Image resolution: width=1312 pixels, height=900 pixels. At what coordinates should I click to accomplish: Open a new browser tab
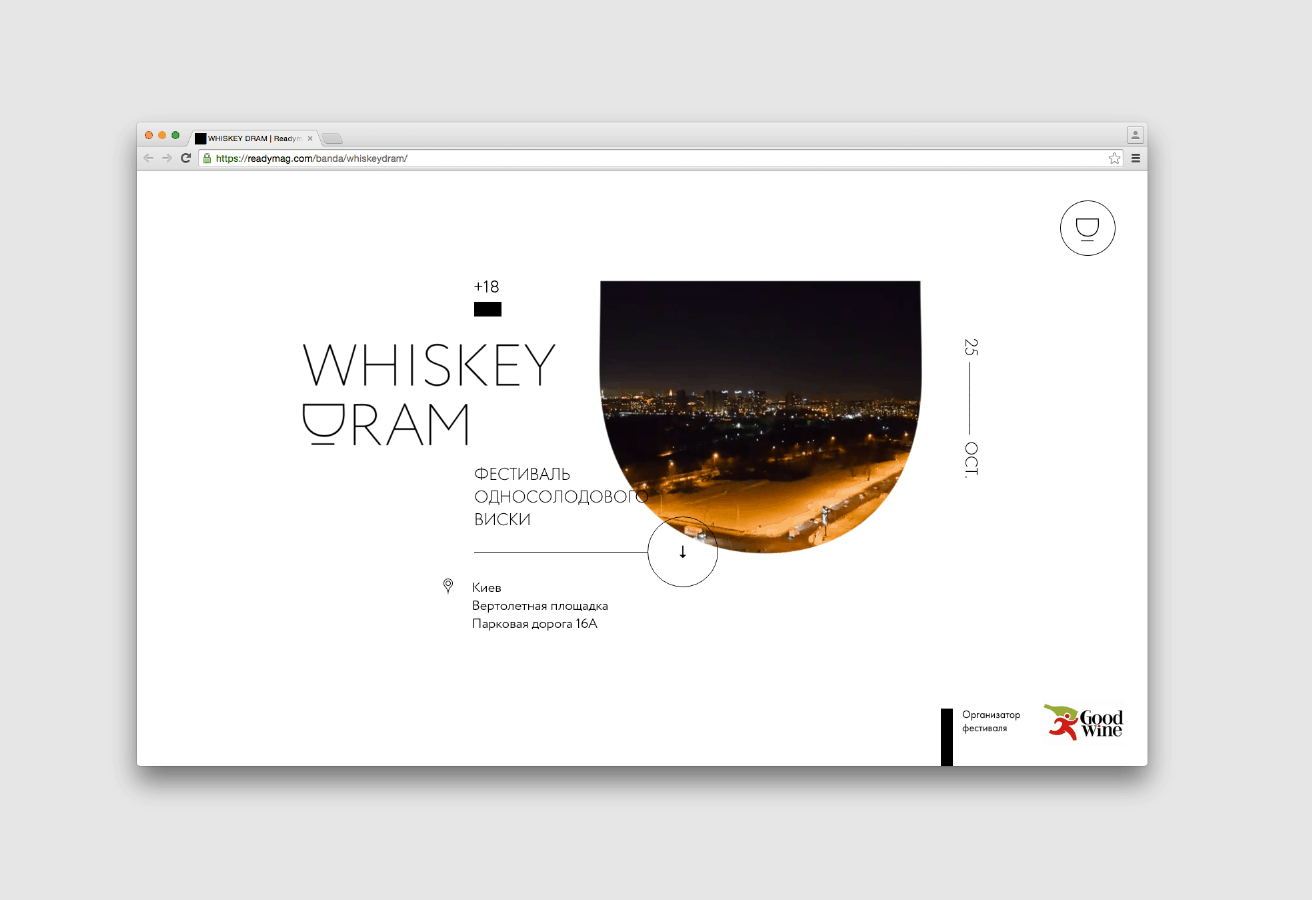pos(332,138)
